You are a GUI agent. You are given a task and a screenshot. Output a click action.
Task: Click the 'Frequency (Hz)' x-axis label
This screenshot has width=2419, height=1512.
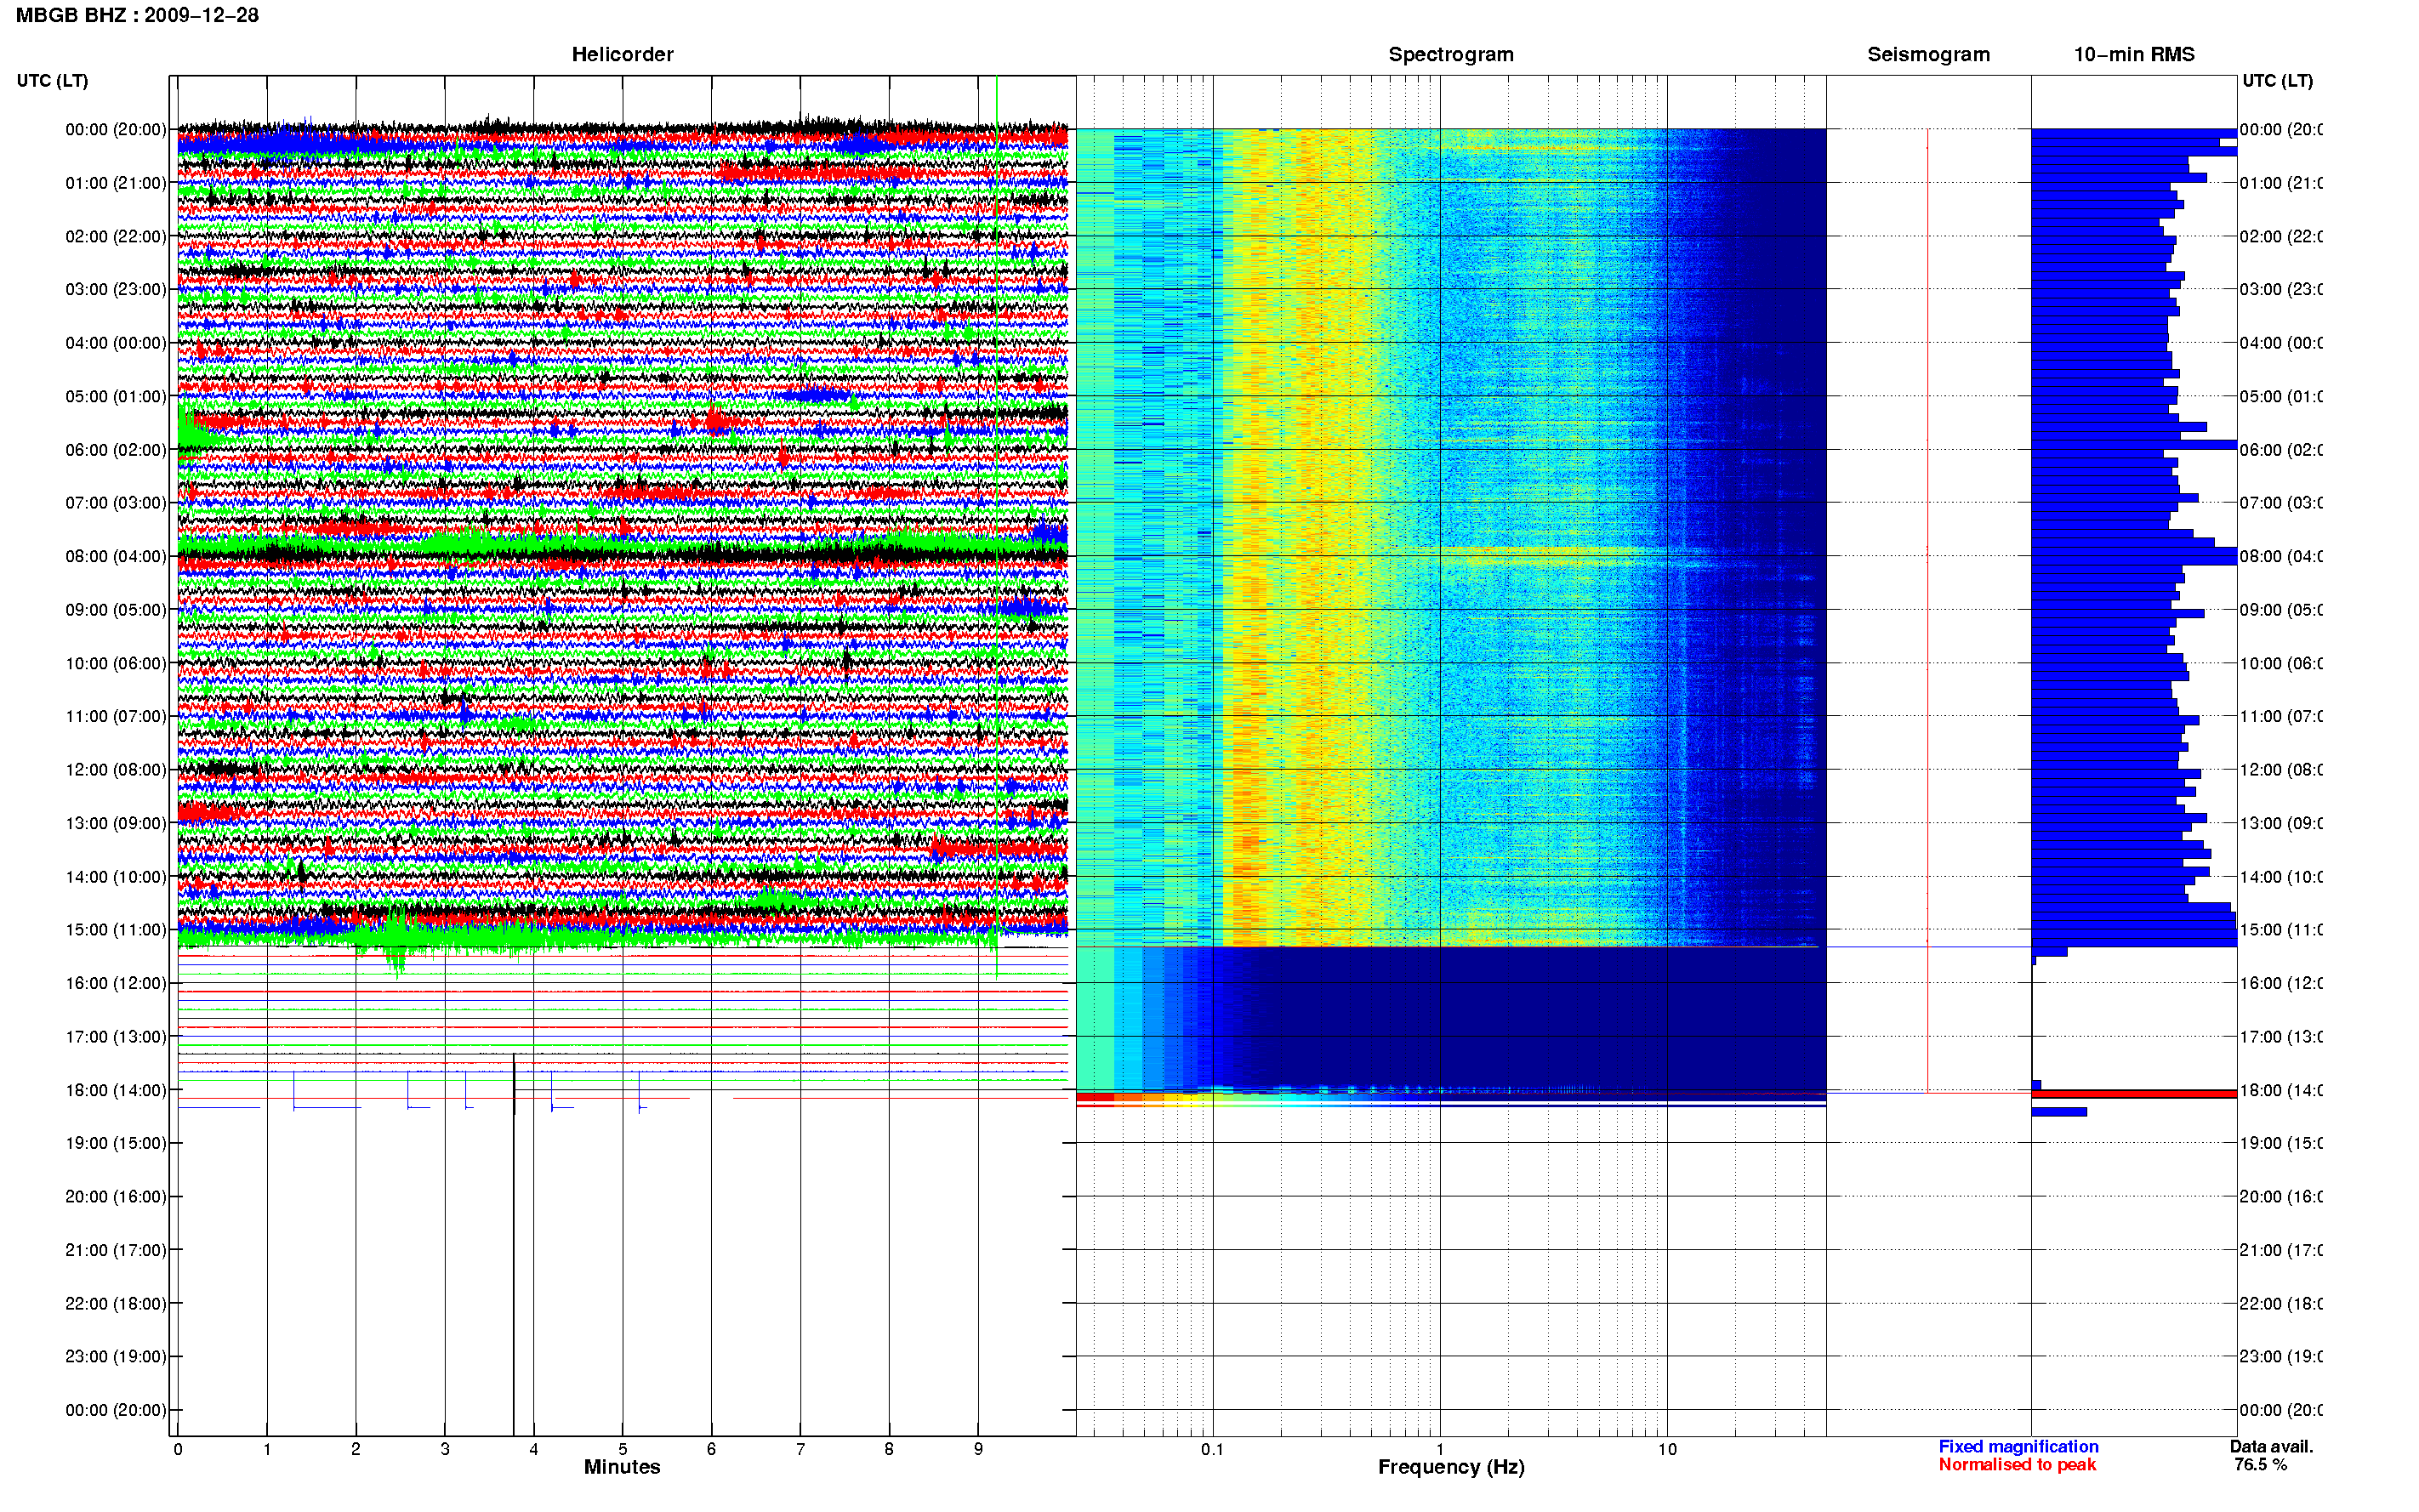[1451, 1467]
